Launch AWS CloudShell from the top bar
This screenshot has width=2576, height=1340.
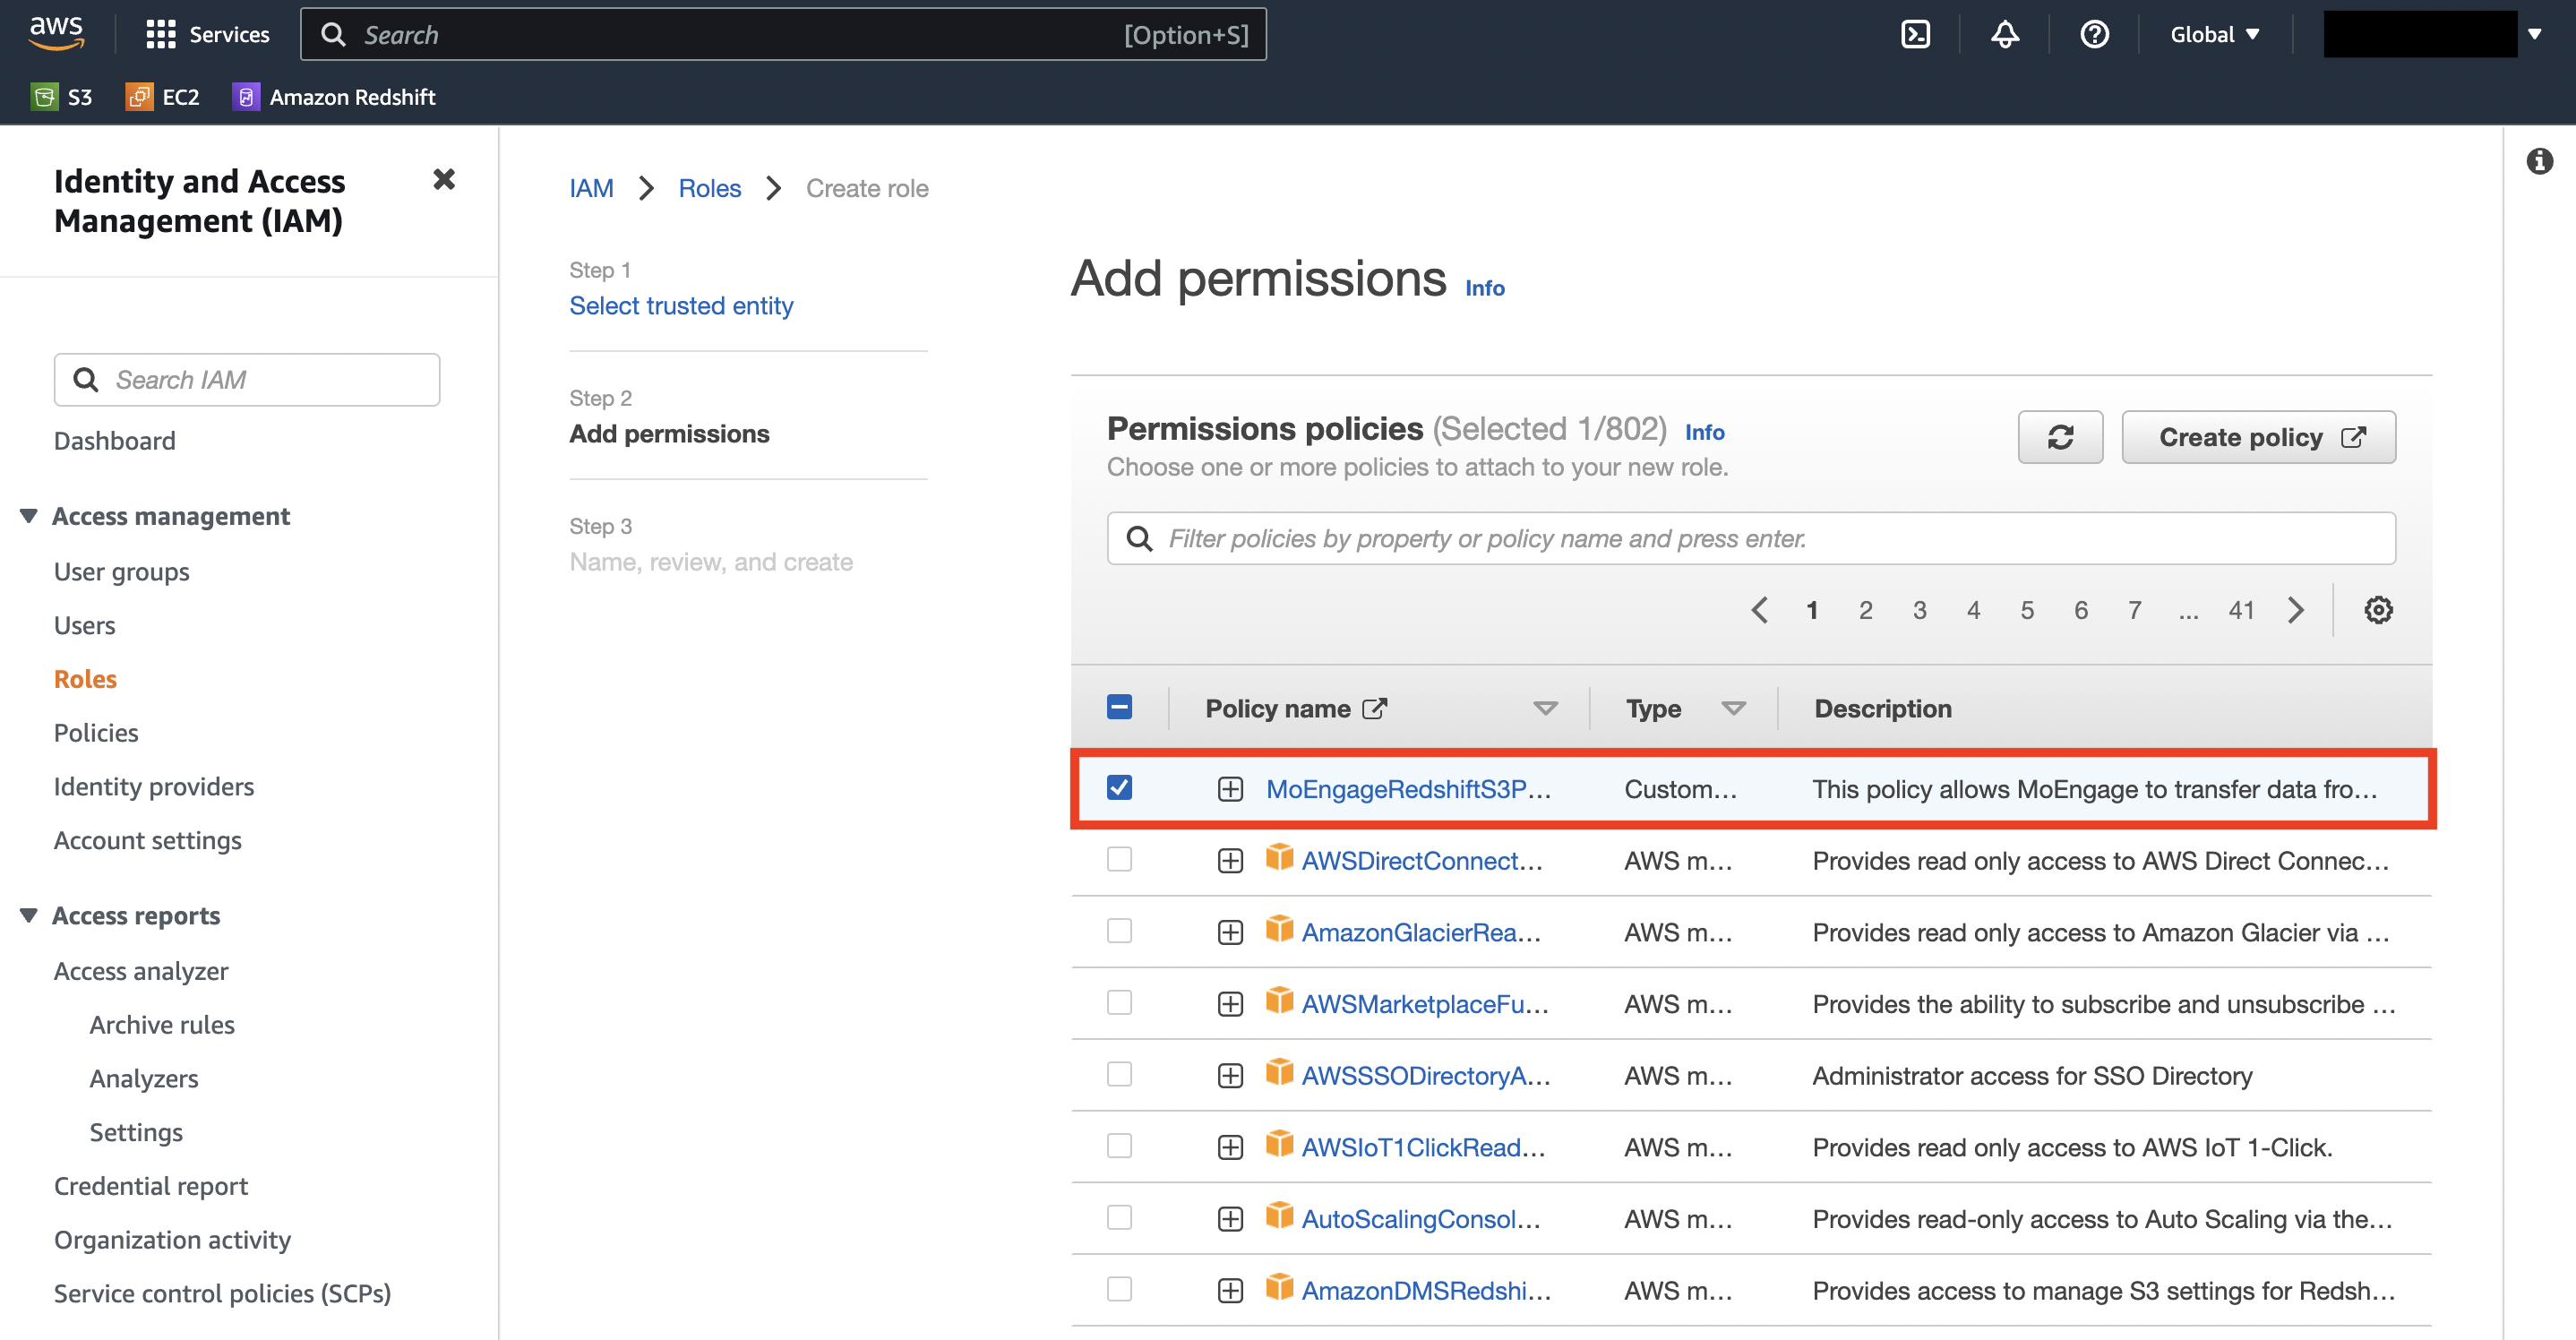tap(1916, 33)
